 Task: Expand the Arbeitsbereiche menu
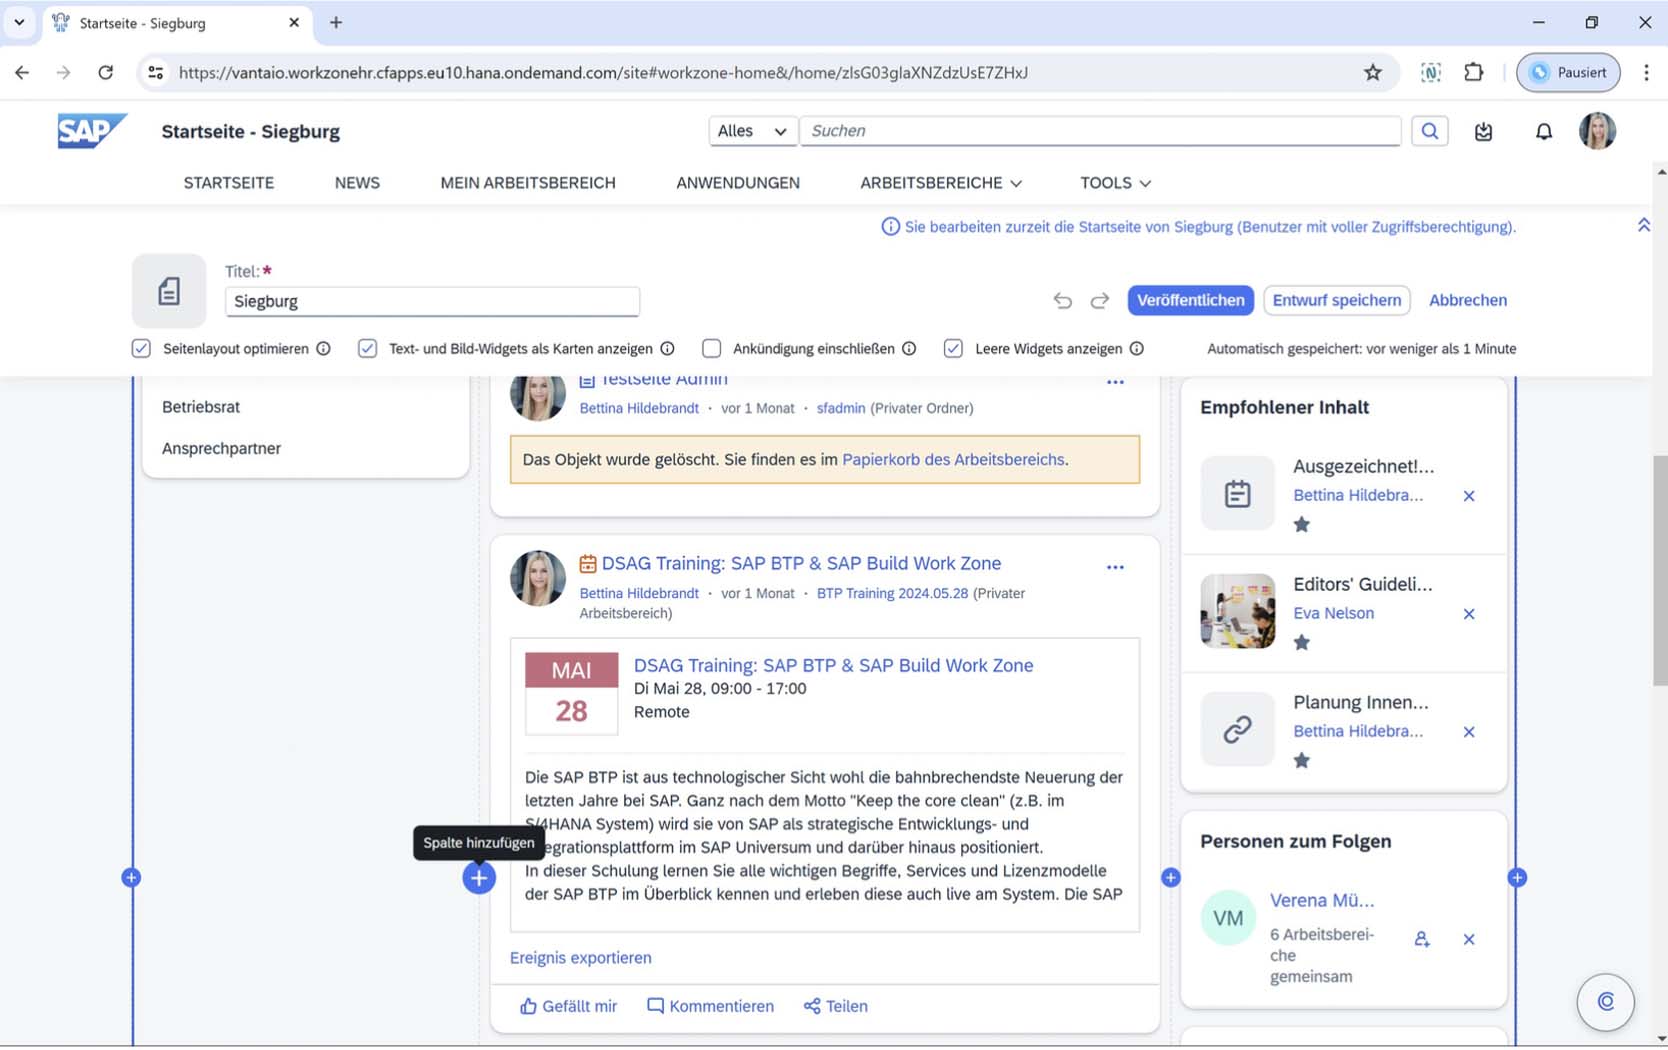(x=940, y=183)
